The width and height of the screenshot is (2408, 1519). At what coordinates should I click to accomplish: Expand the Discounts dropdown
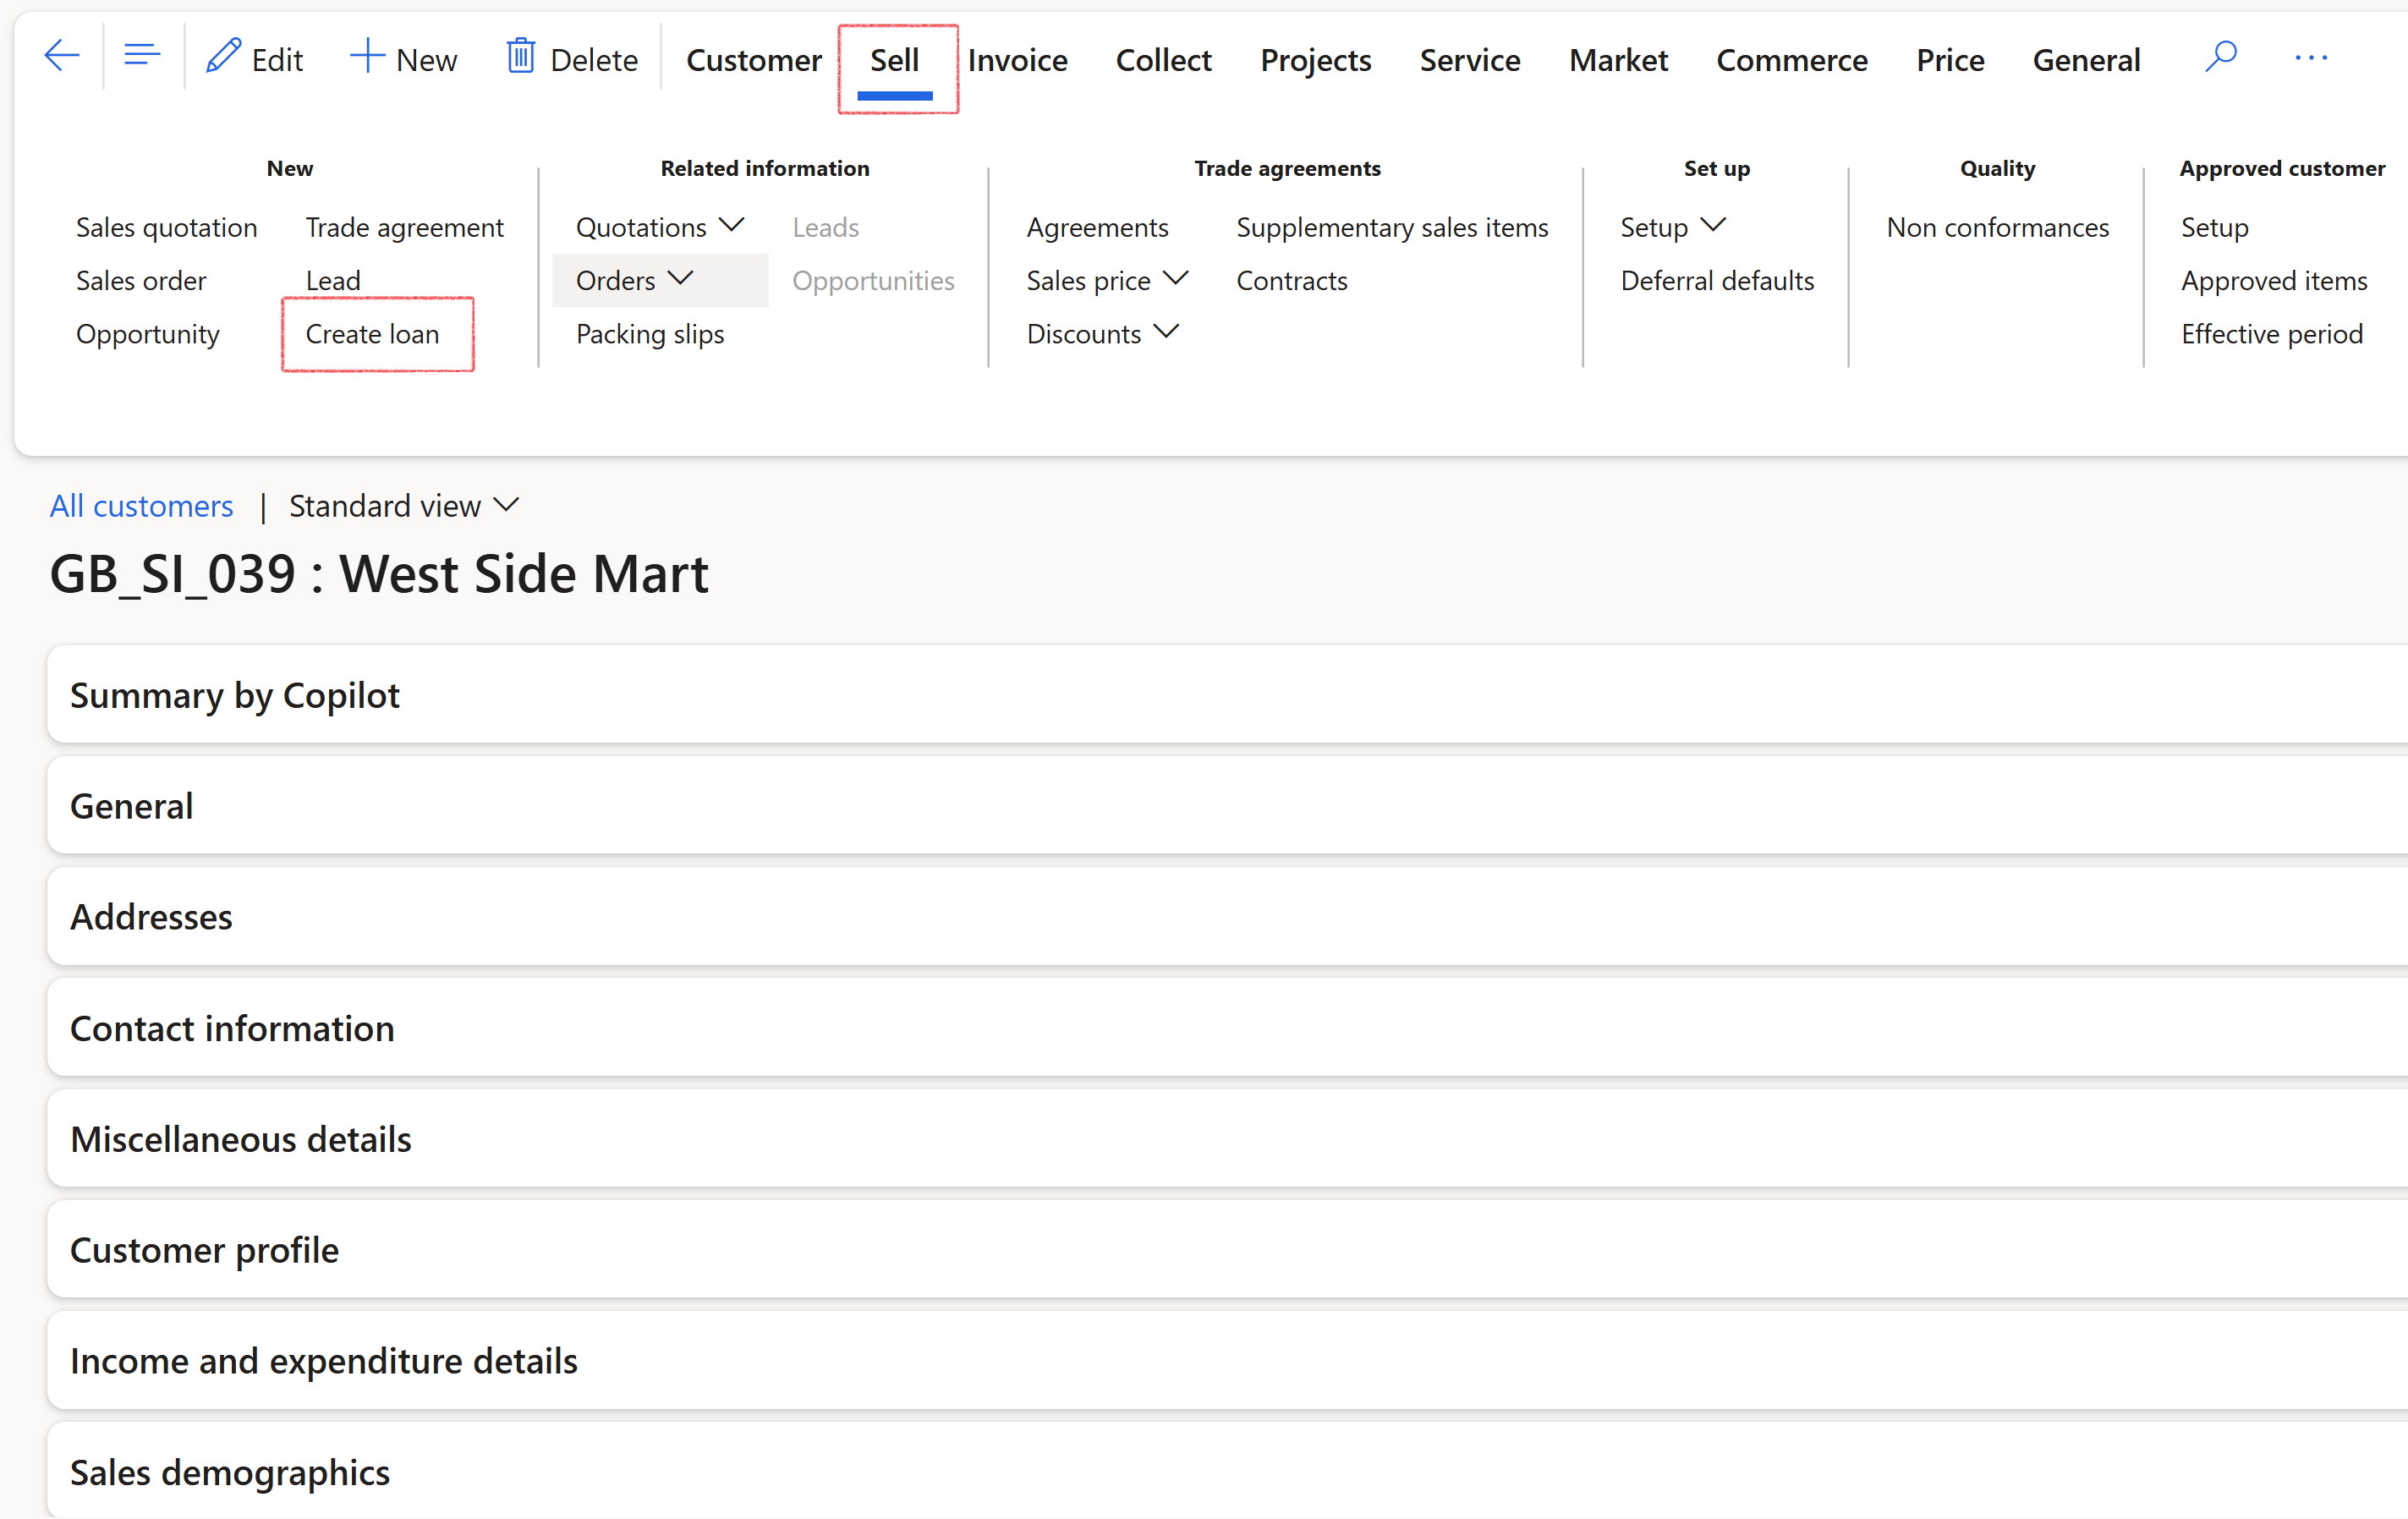(x=1102, y=334)
